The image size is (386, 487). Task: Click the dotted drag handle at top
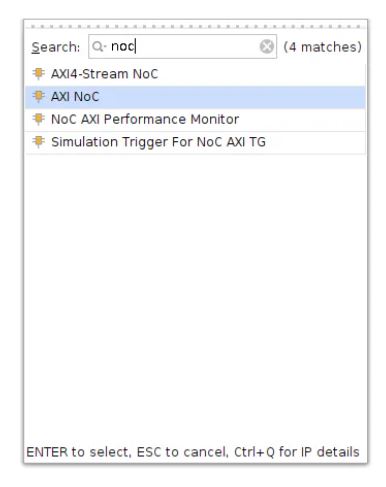click(196, 26)
